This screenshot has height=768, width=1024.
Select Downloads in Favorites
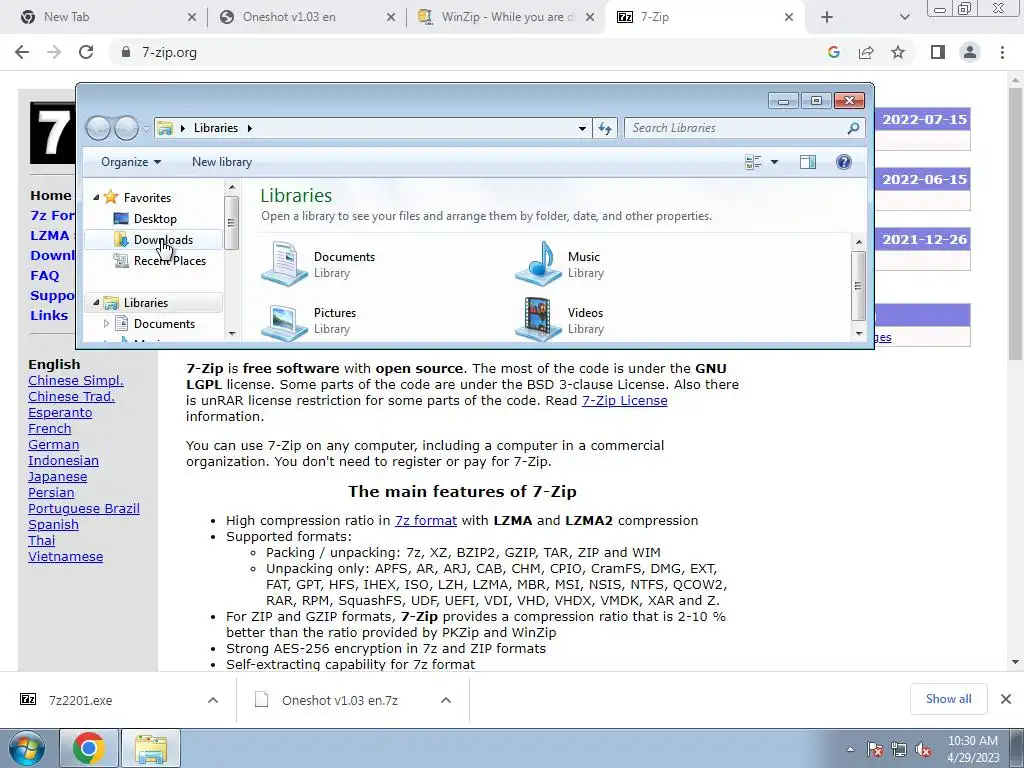point(163,240)
